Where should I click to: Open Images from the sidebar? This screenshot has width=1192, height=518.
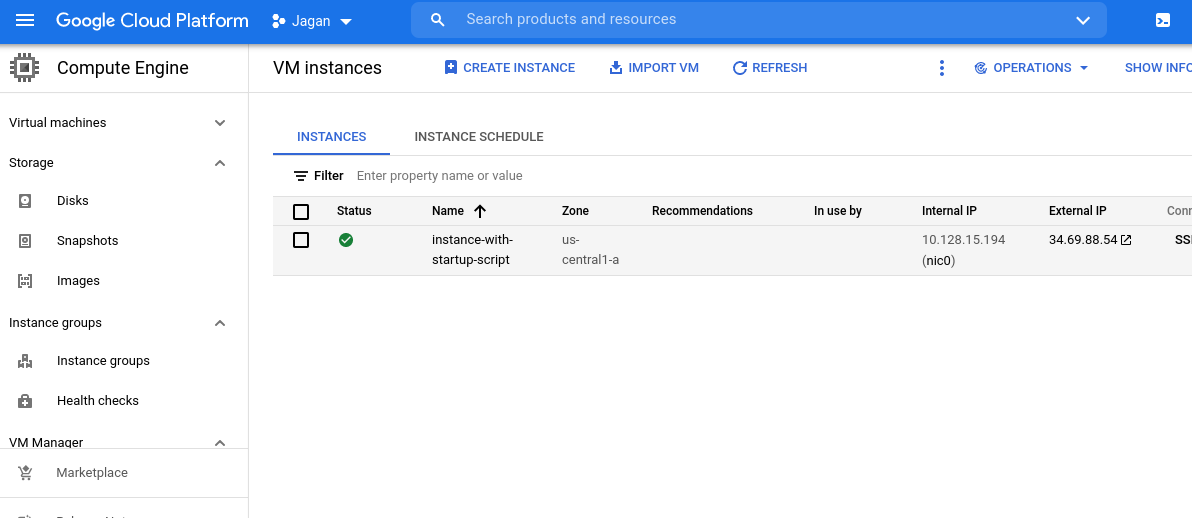[x=78, y=281]
